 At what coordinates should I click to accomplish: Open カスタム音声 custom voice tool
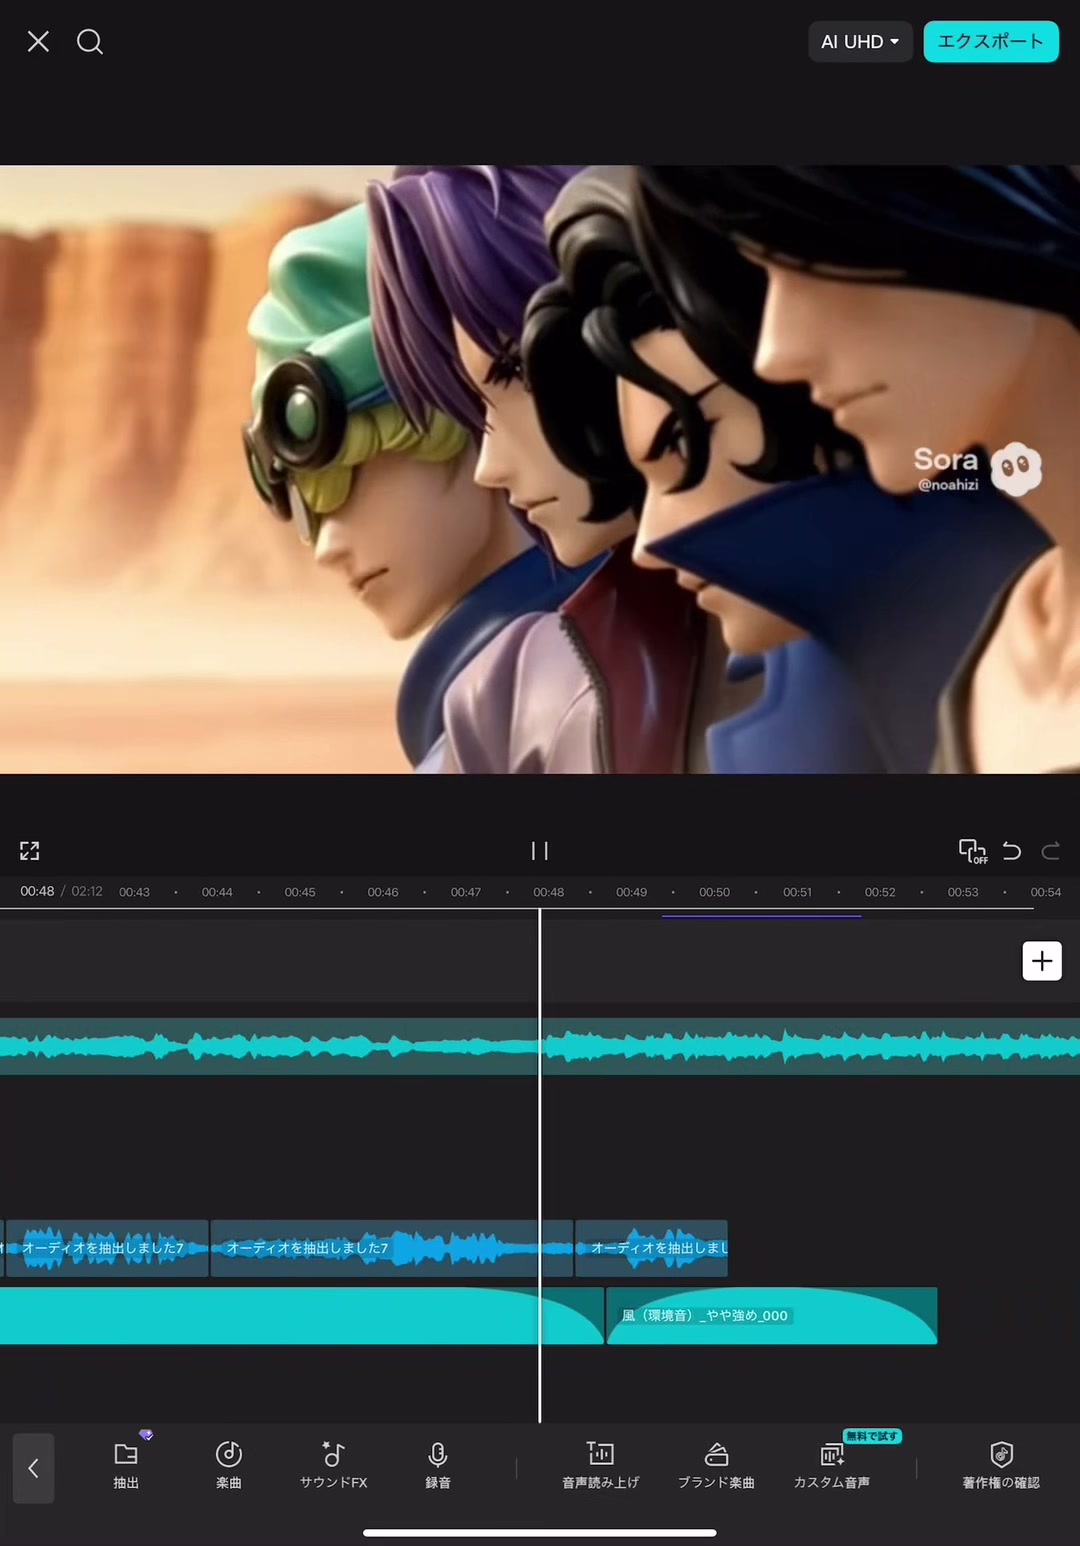coord(832,1465)
